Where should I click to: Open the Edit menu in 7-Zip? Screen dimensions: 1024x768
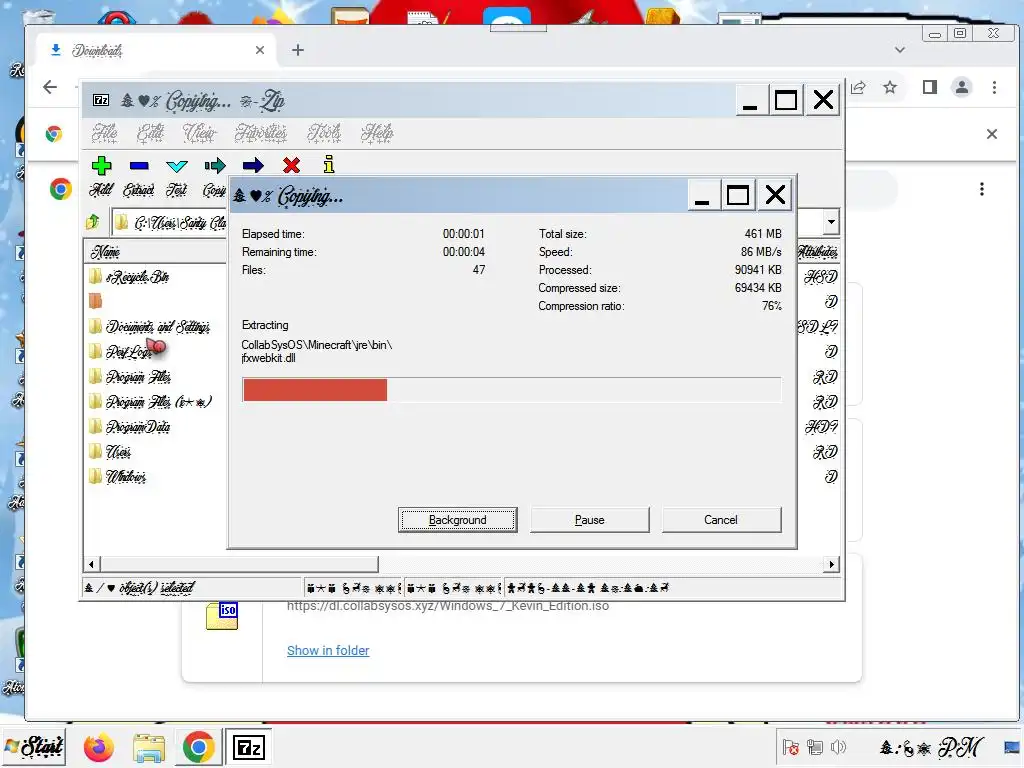150,133
